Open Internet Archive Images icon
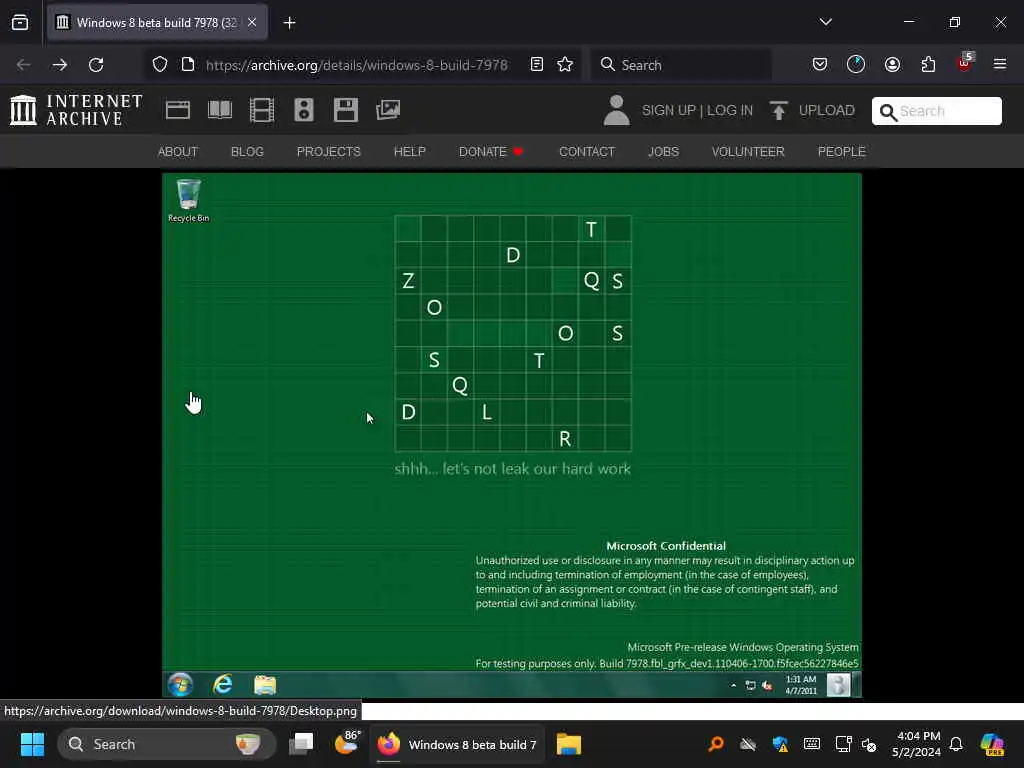1024x768 pixels. point(388,110)
